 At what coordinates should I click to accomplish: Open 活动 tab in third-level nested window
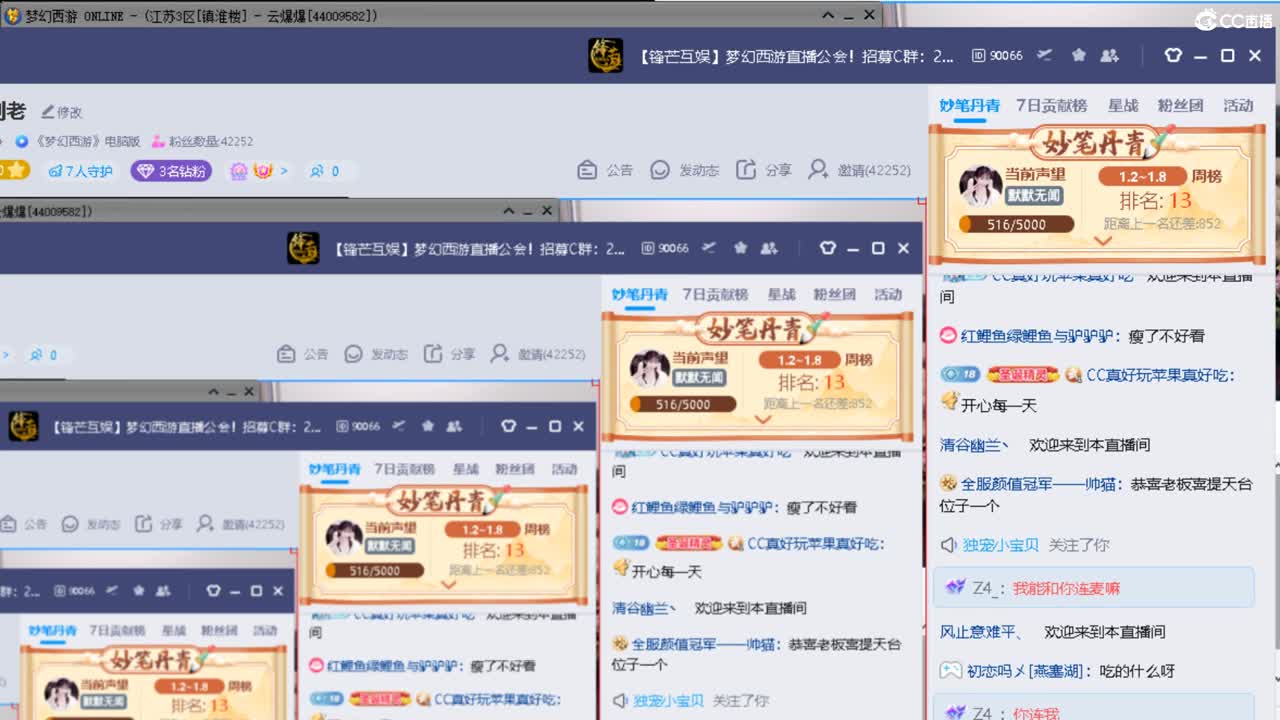pyautogui.click(x=564, y=469)
